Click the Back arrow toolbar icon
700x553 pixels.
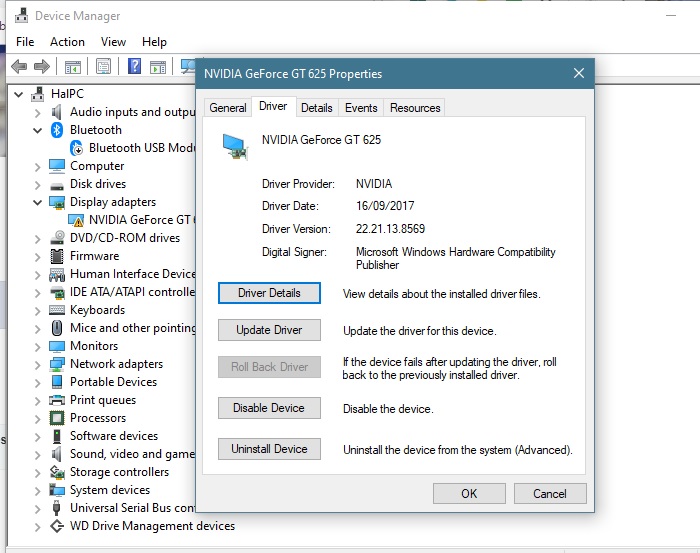tap(19, 67)
